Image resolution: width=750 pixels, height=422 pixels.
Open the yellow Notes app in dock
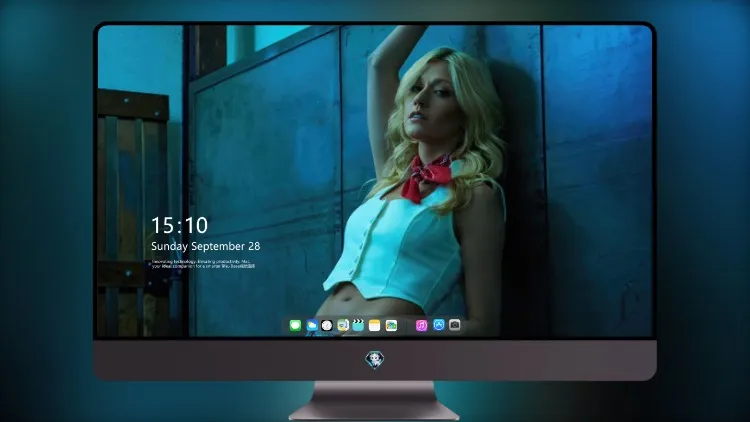click(x=375, y=326)
